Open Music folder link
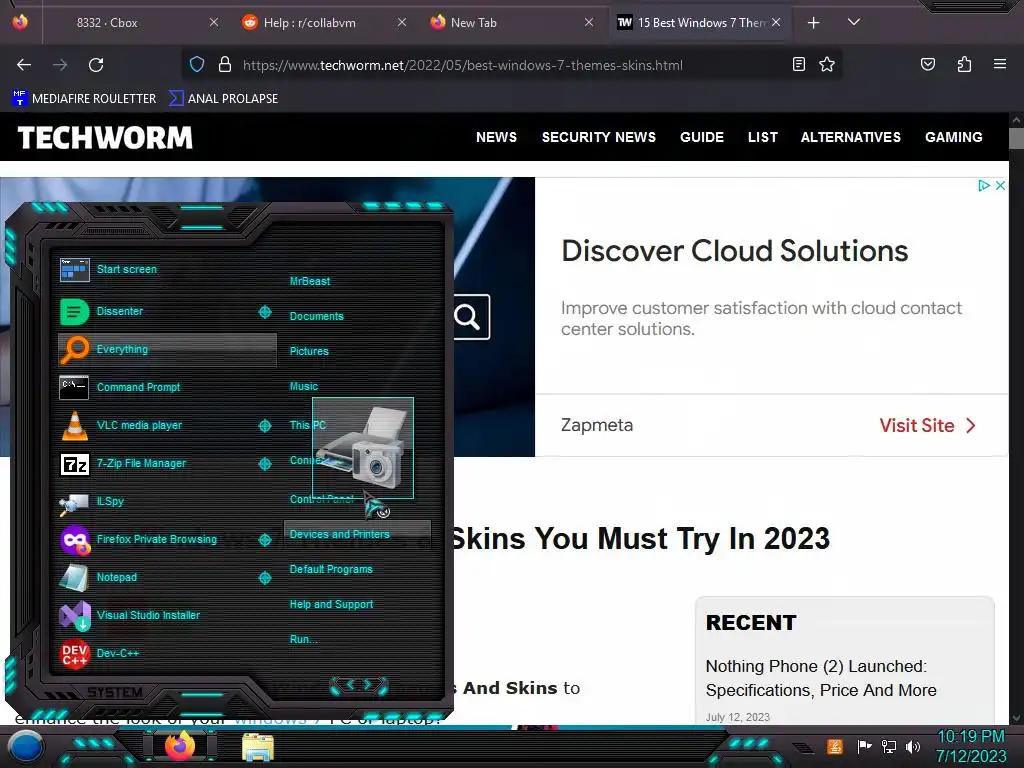1024x768 pixels. point(304,387)
